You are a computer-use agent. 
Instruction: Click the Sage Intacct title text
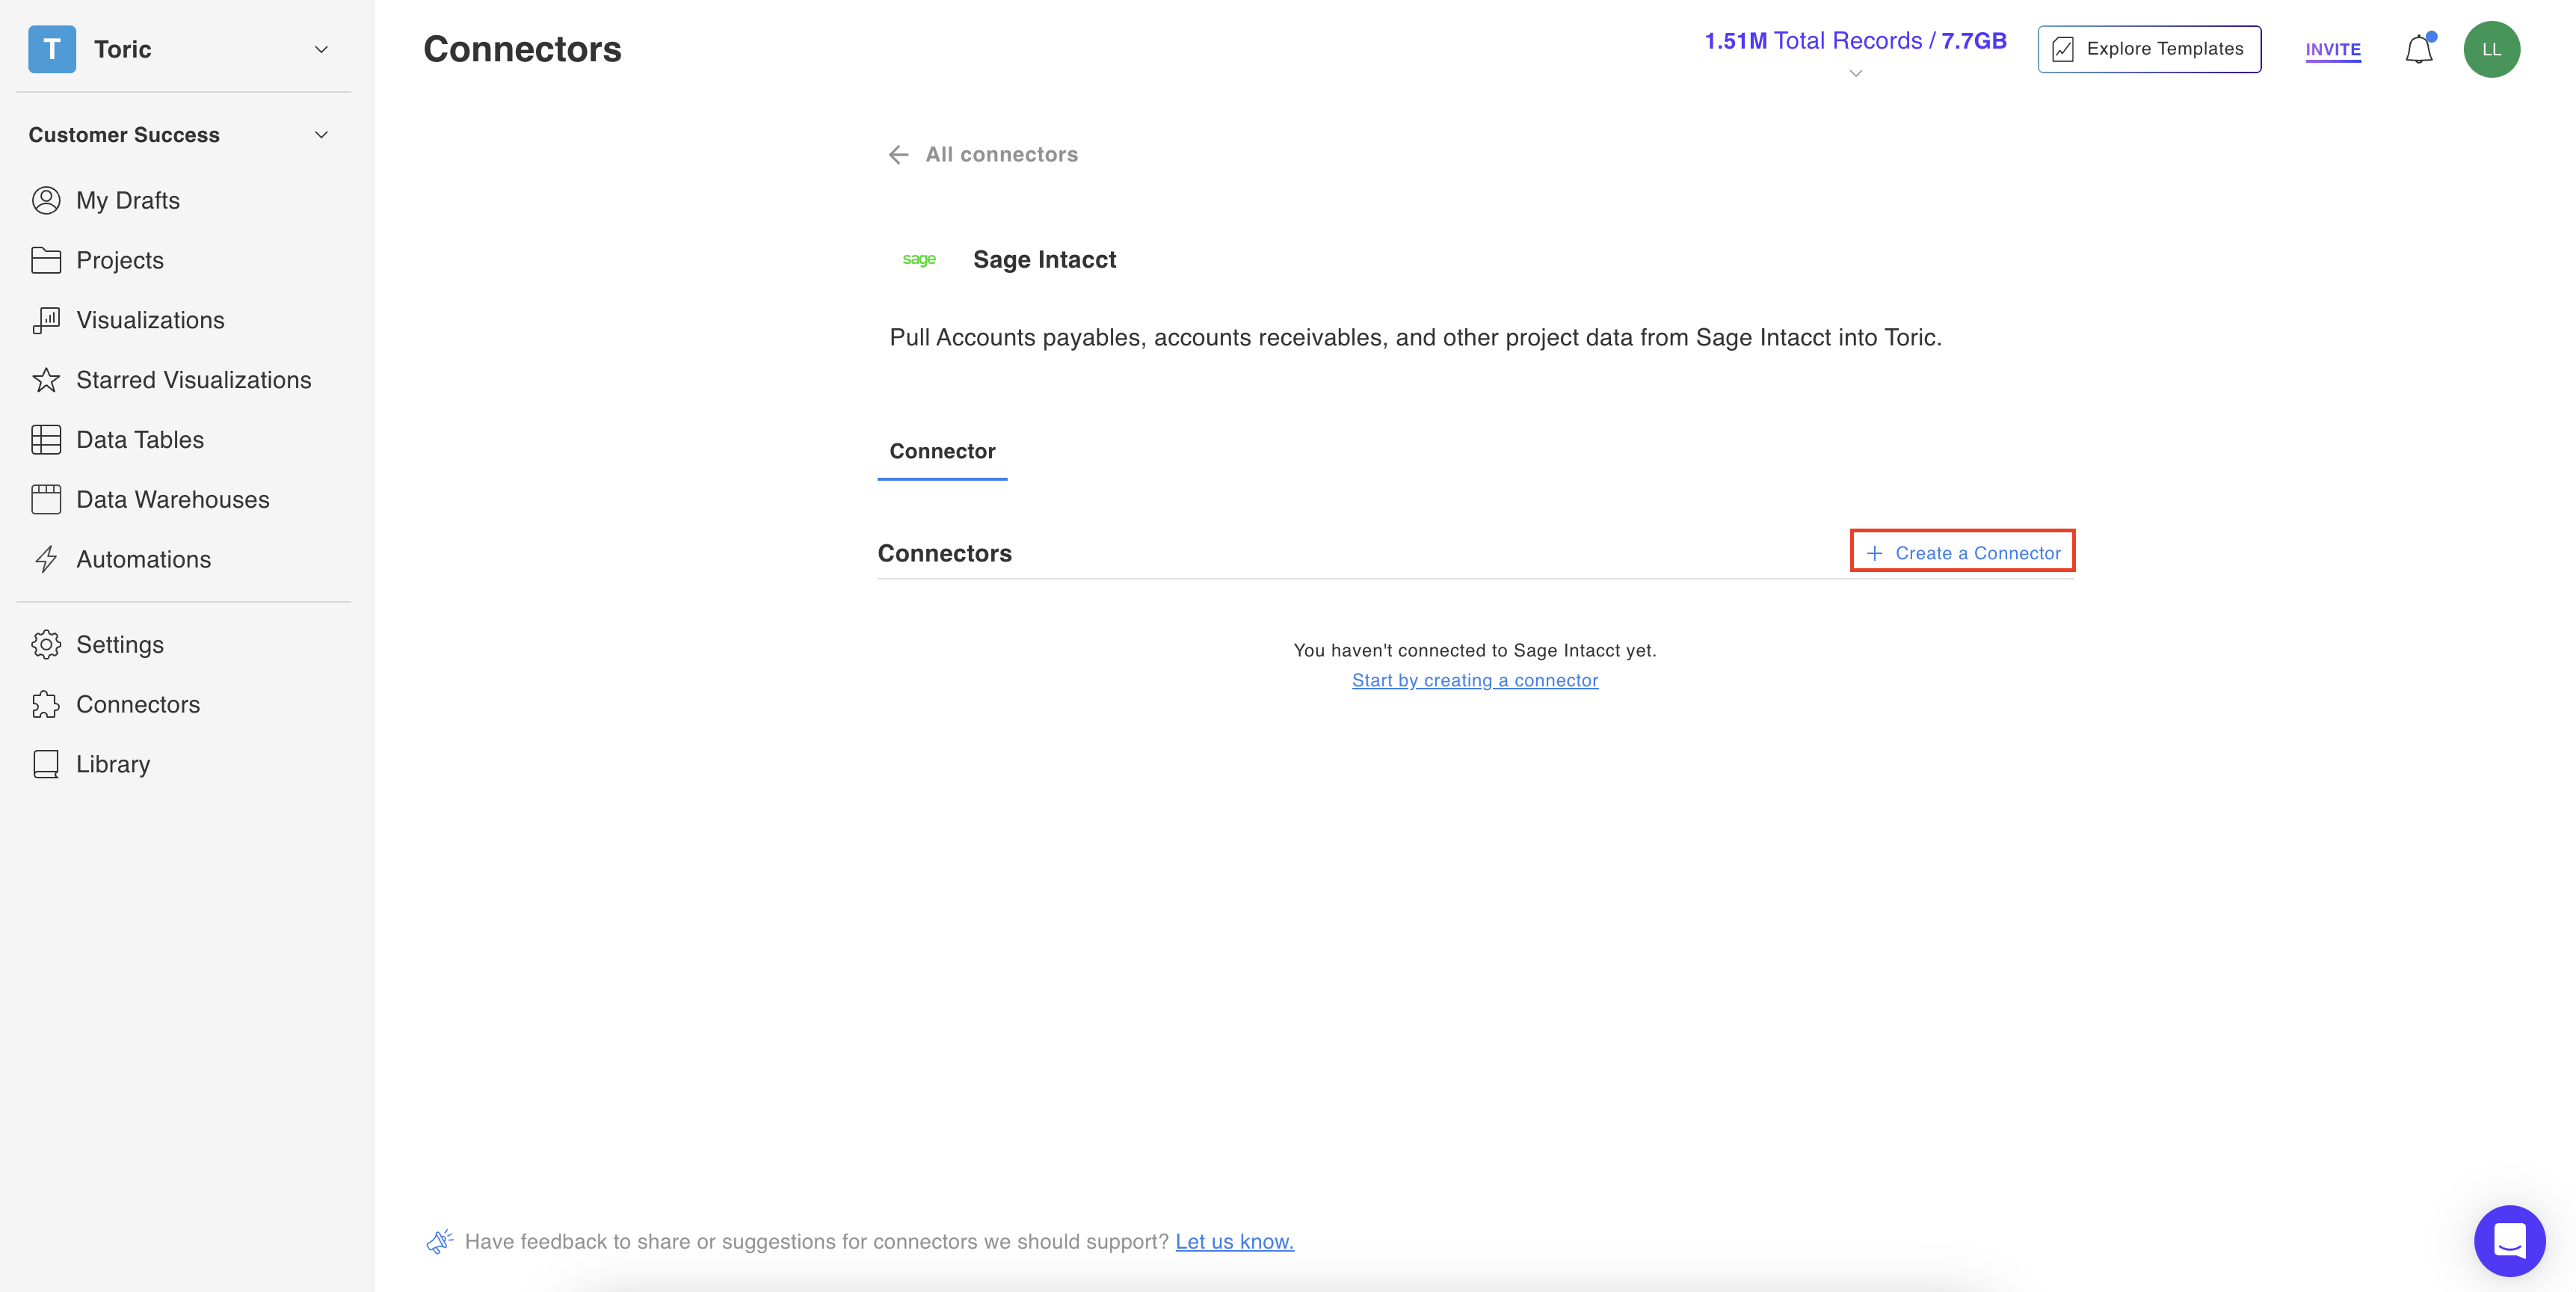1044,259
